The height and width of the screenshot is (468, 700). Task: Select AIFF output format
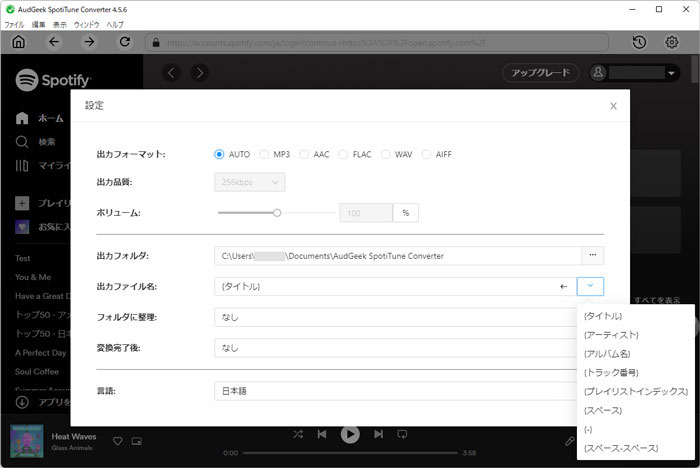coord(426,155)
